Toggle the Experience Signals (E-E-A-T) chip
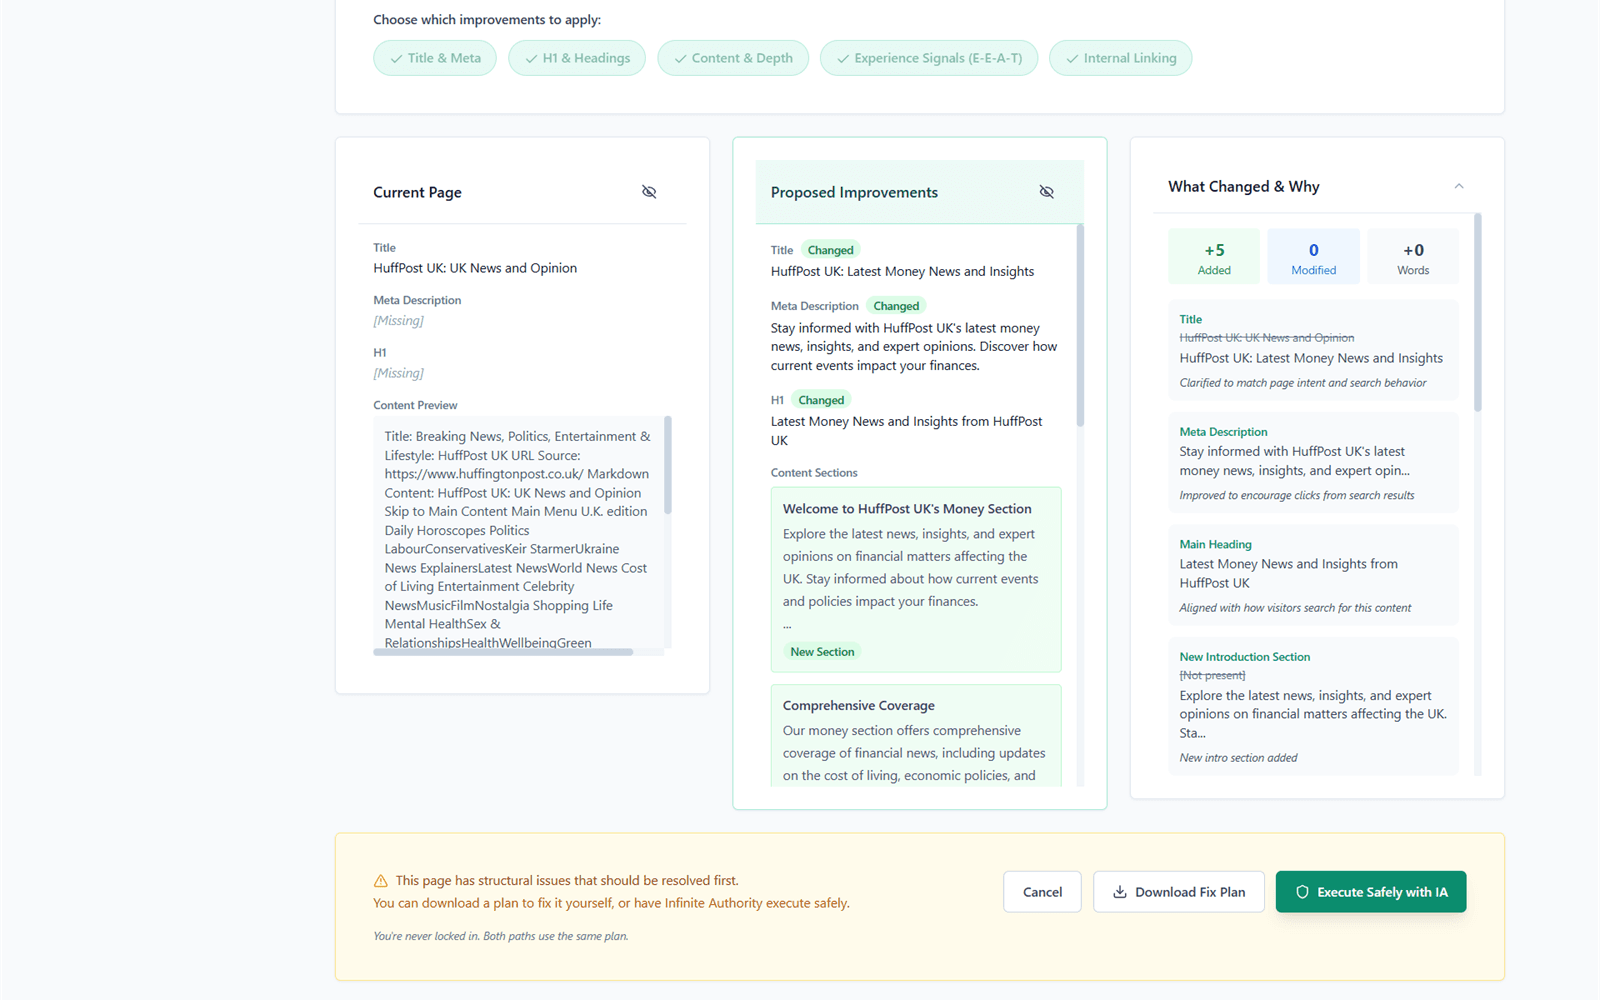This screenshot has width=1600, height=1000. click(x=929, y=58)
